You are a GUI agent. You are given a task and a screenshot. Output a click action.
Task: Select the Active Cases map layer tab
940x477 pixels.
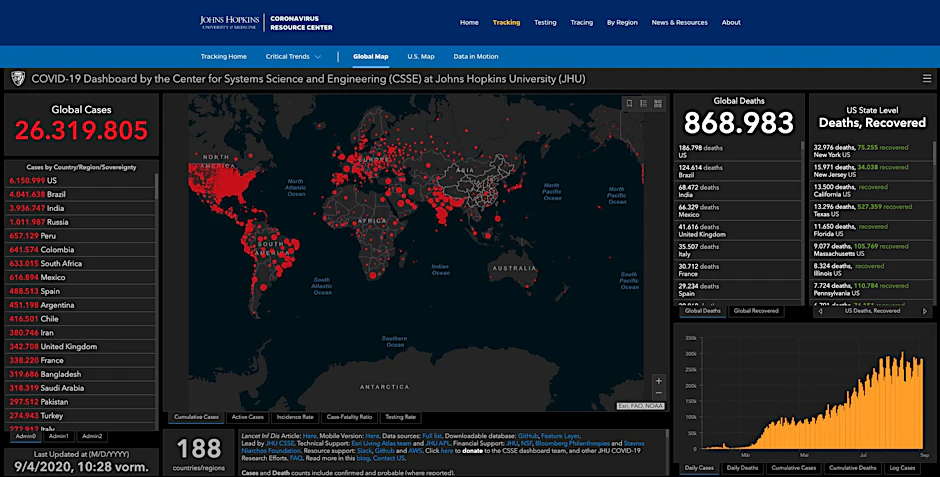click(248, 417)
